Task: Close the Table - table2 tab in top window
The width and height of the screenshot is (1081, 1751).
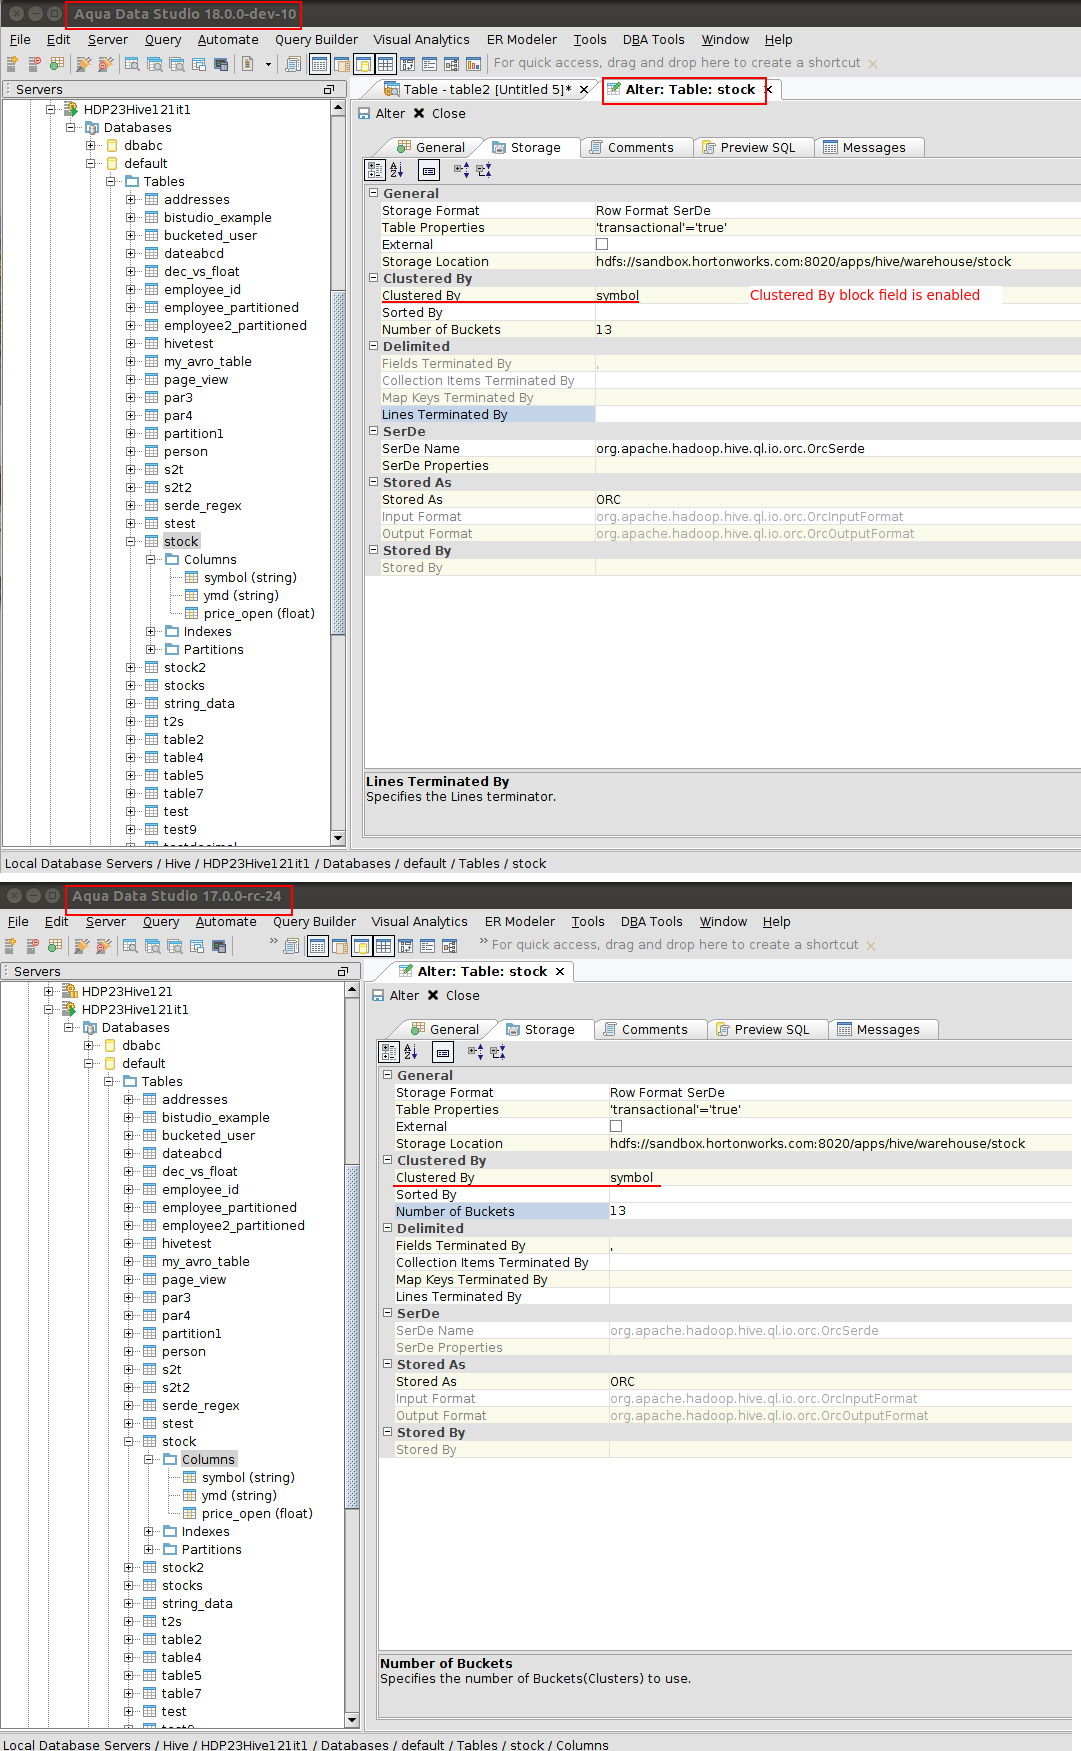Action: pyautogui.click(x=584, y=89)
